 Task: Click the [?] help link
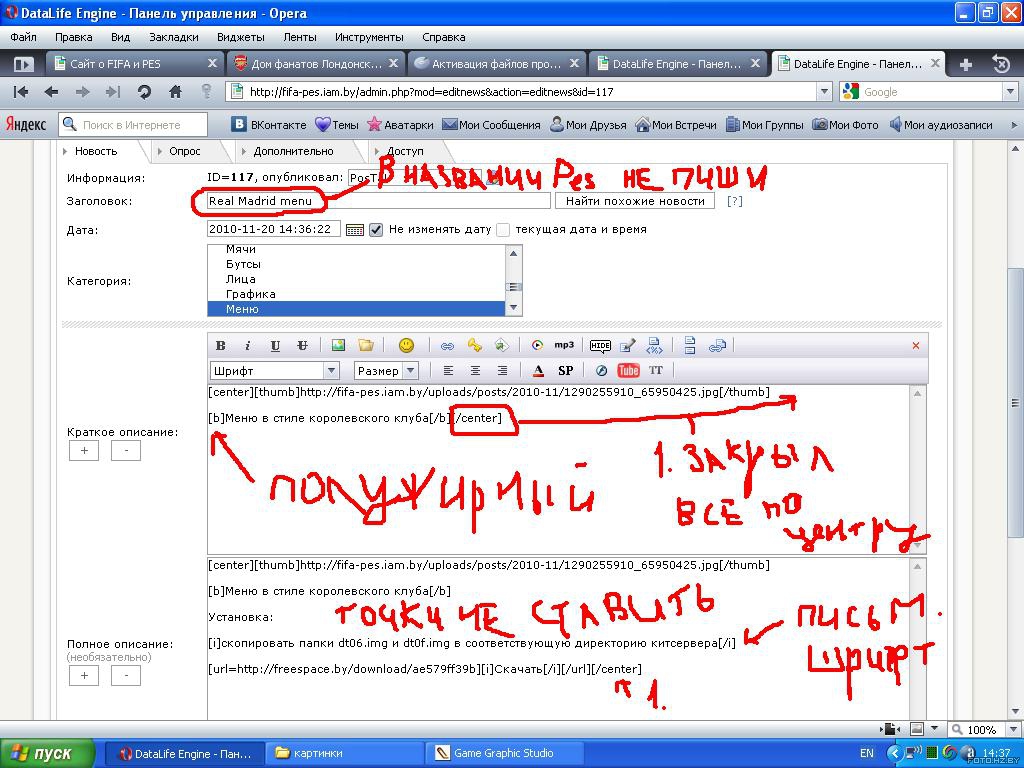(735, 201)
